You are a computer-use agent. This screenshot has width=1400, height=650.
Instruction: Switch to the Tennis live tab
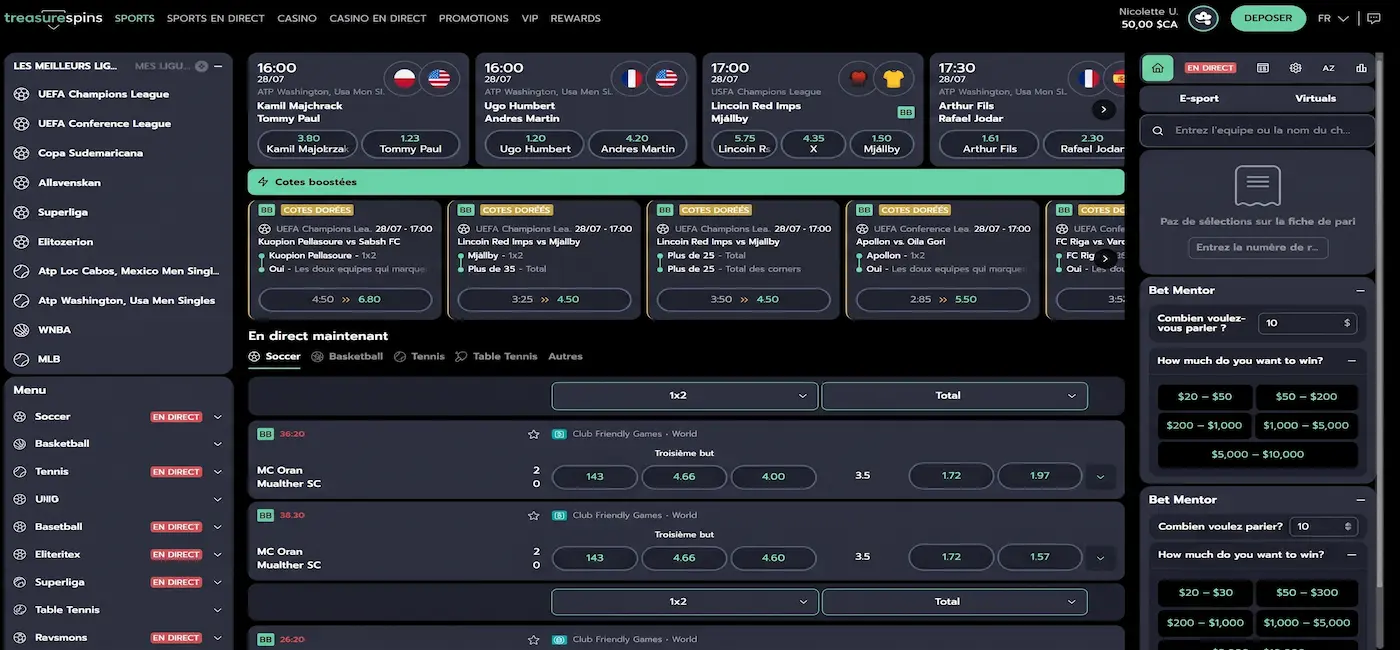click(x=419, y=356)
